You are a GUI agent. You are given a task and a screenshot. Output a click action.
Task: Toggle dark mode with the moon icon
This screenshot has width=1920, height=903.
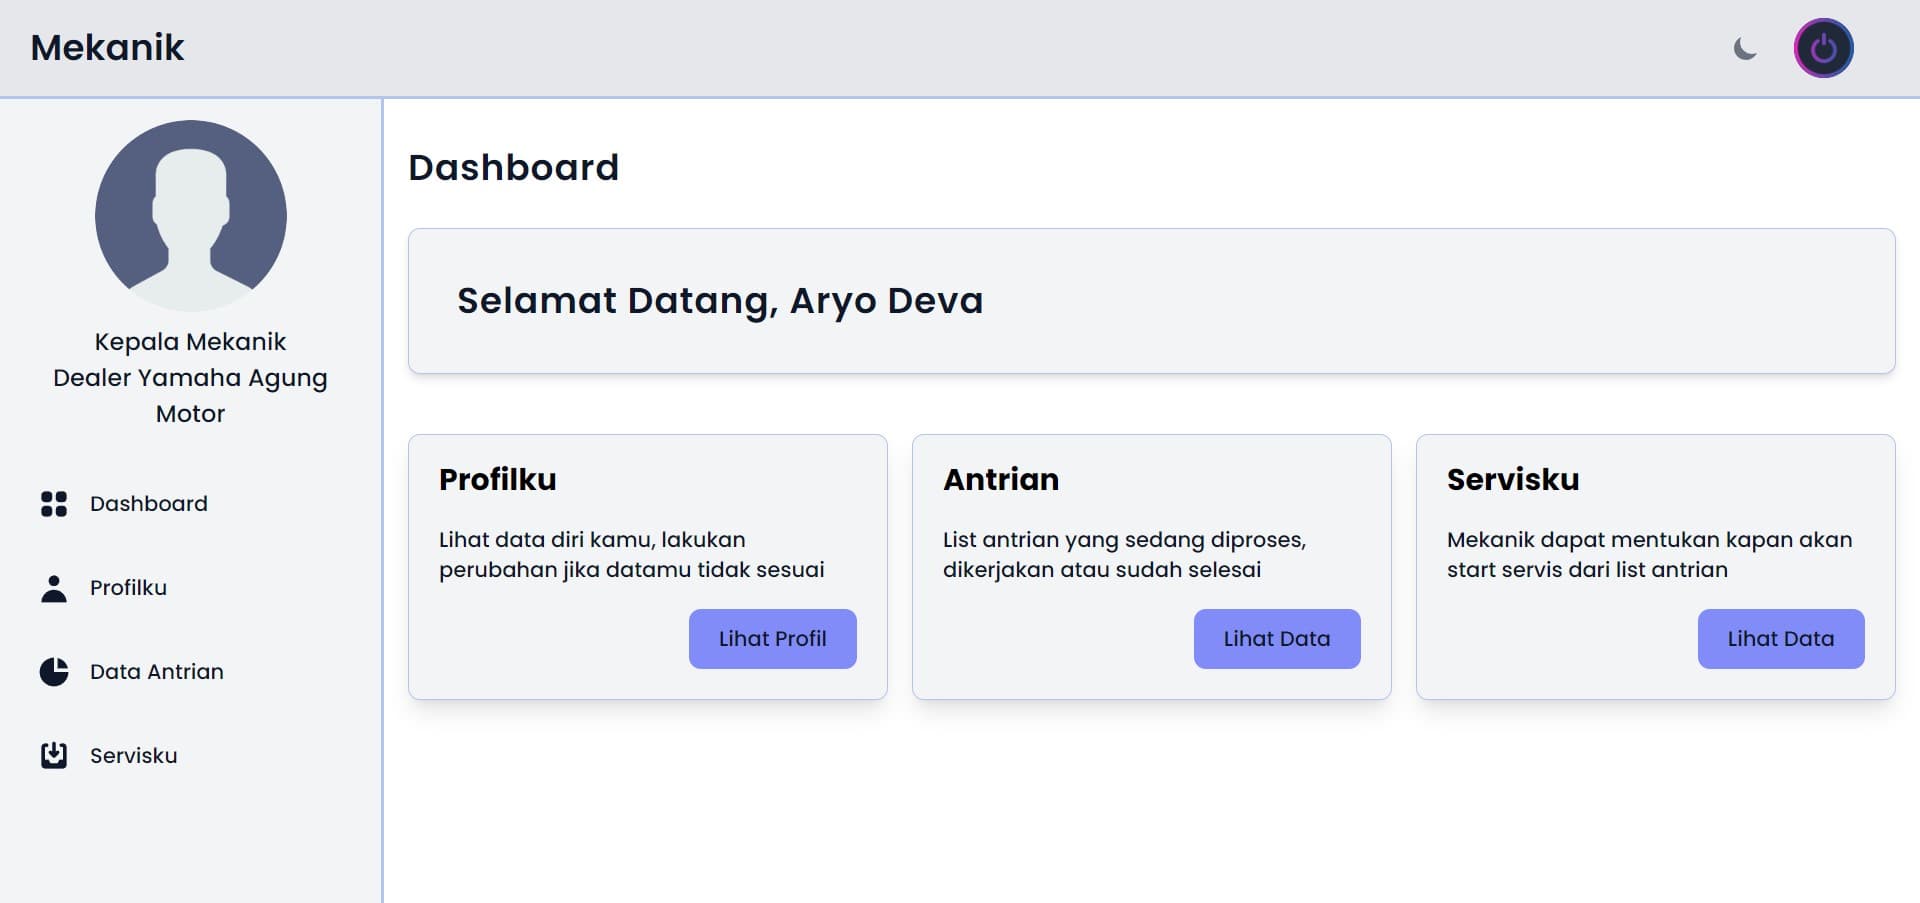pyautogui.click(x=1745, y=48)
